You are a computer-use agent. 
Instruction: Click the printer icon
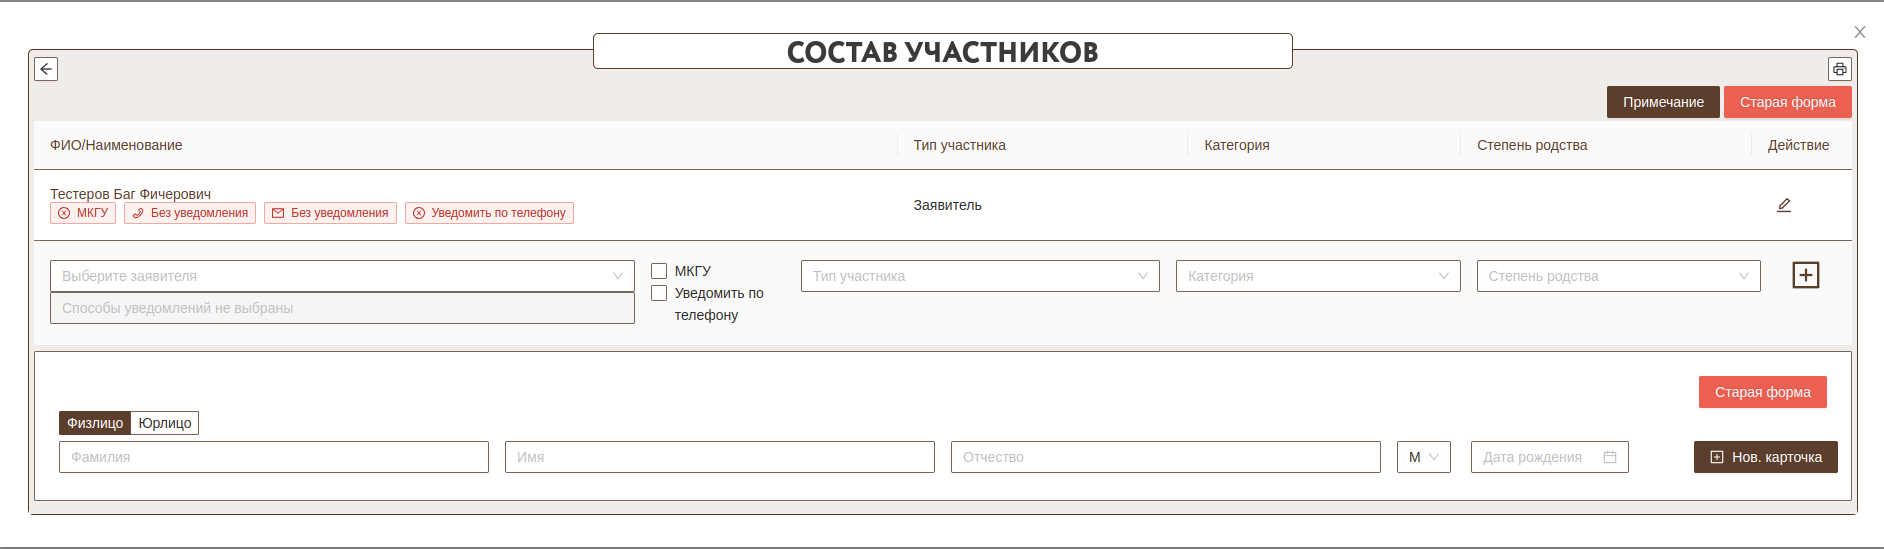point(1839,69)
